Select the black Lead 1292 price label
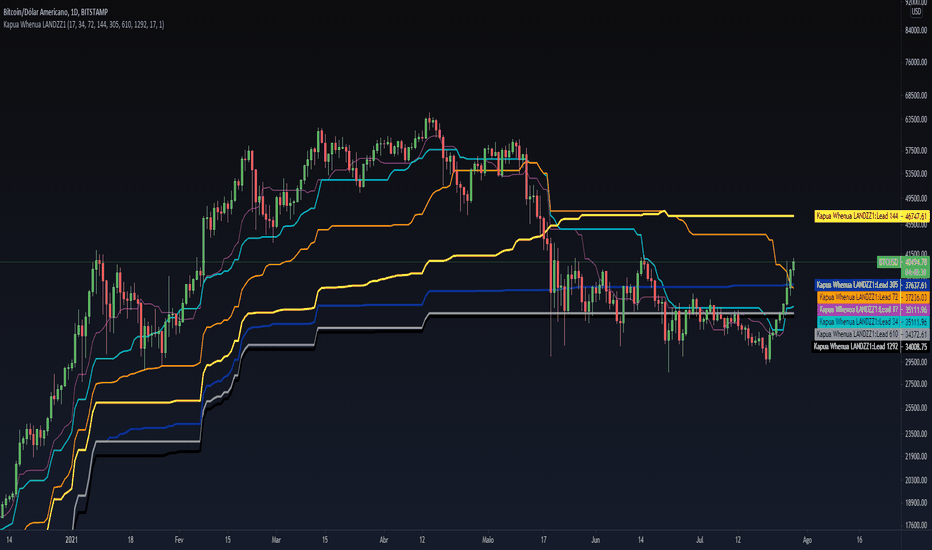932x550 pixels. click(x=870, y=347)
